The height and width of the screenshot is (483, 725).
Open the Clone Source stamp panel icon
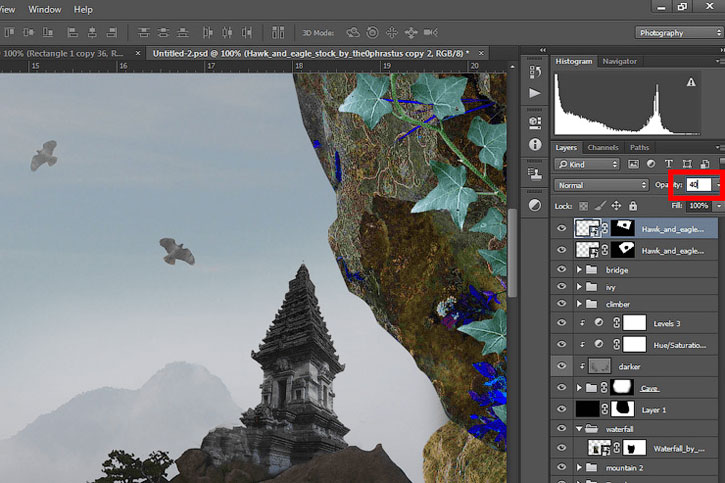pos(535,174)
